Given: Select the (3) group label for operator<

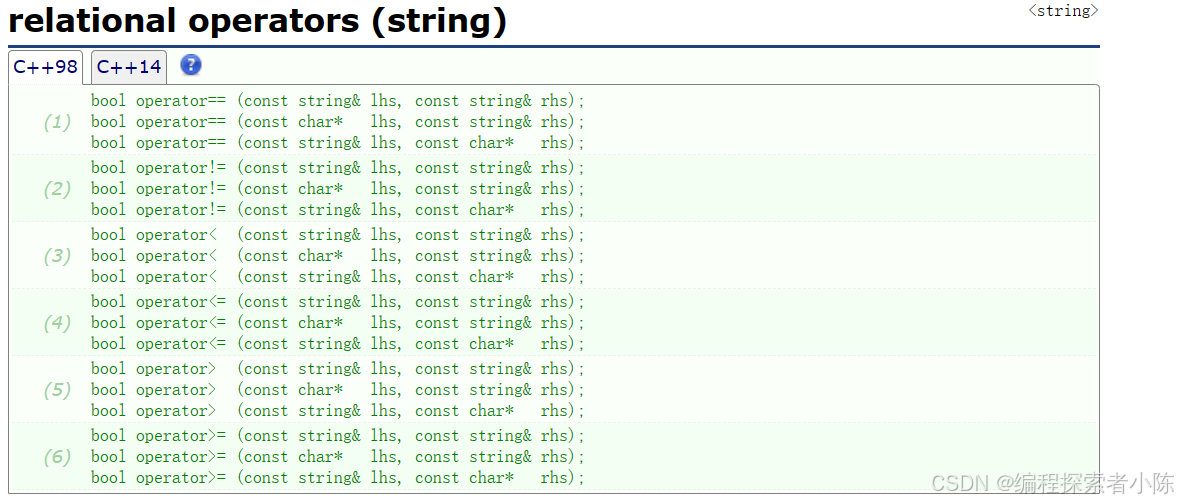Looking at the screenshot, I should (57, 256).
